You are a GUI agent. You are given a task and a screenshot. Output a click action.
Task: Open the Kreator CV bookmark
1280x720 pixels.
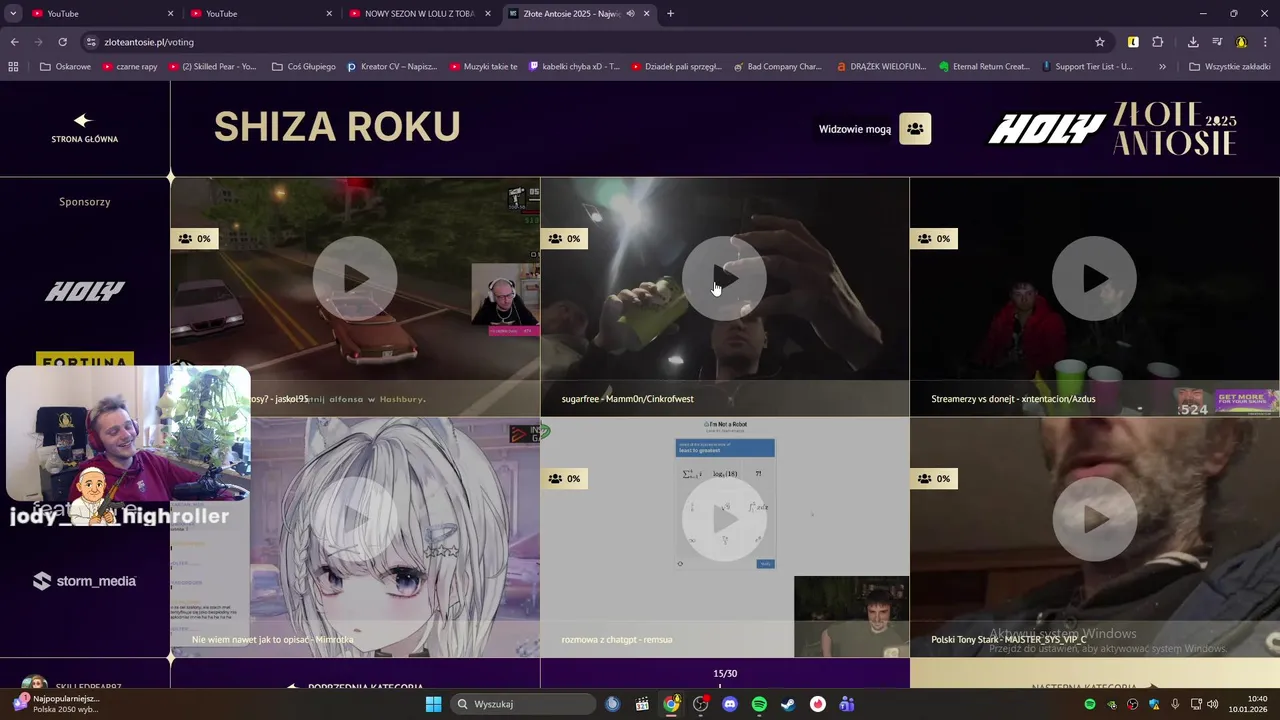click(x=392, y=66)
